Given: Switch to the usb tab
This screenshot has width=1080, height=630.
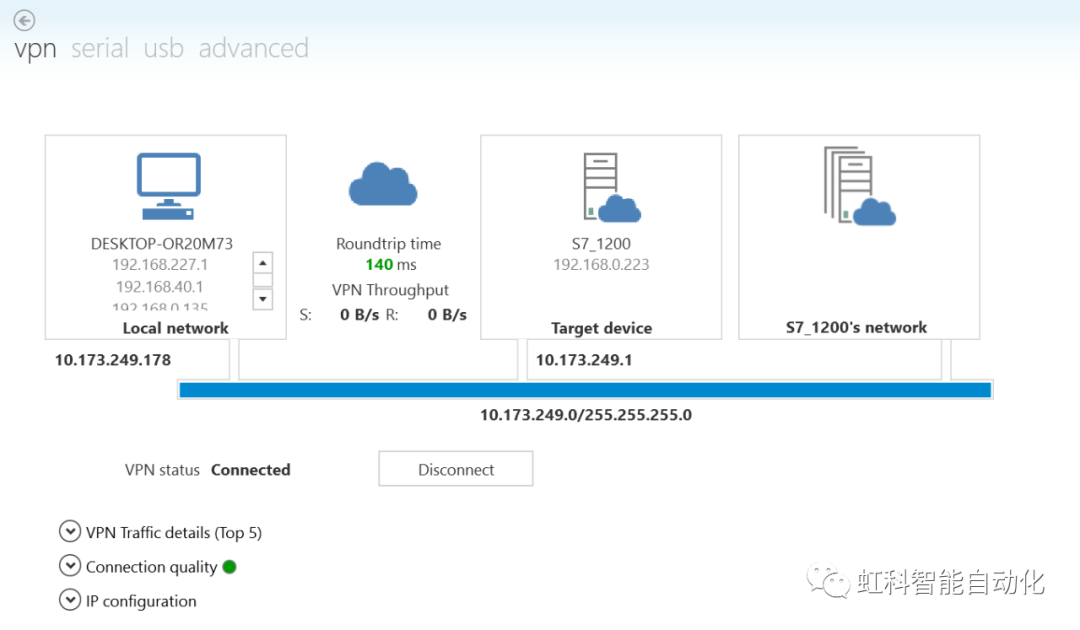Looking at the screenshot, I should (163, 48).
